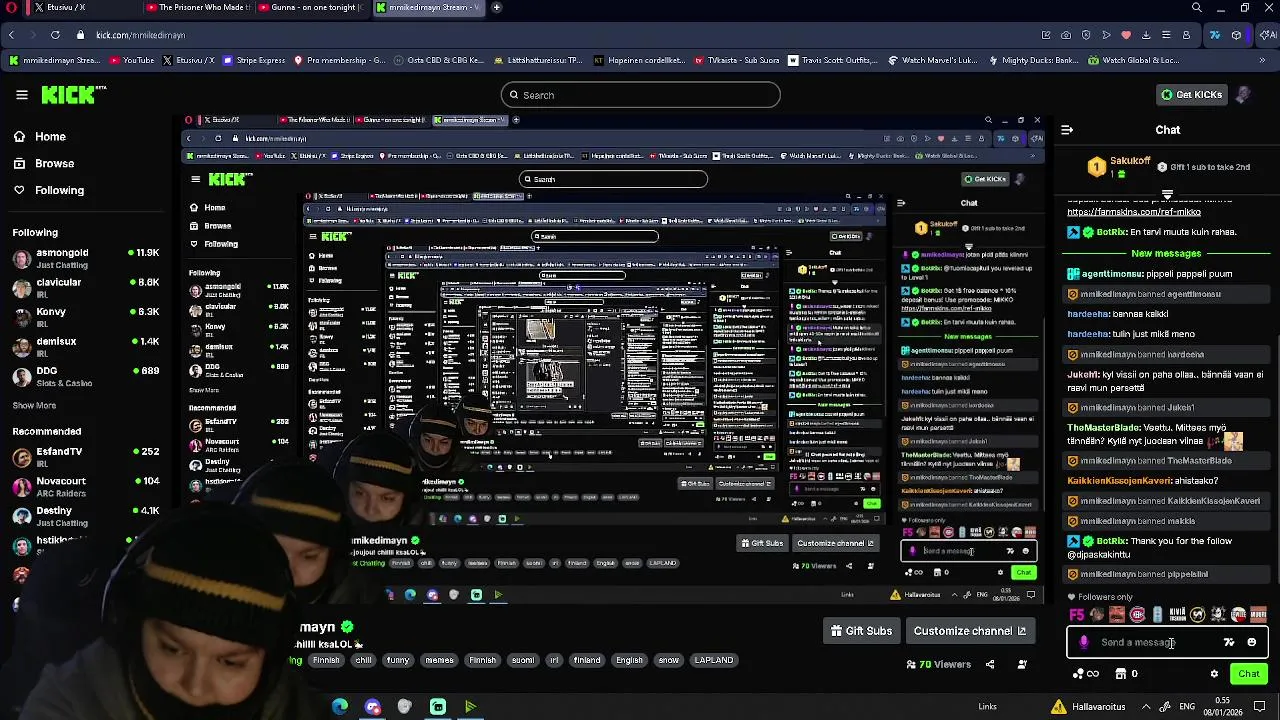Open clavicular's channel in Following
1280x720 pixels.
(85, 287)
